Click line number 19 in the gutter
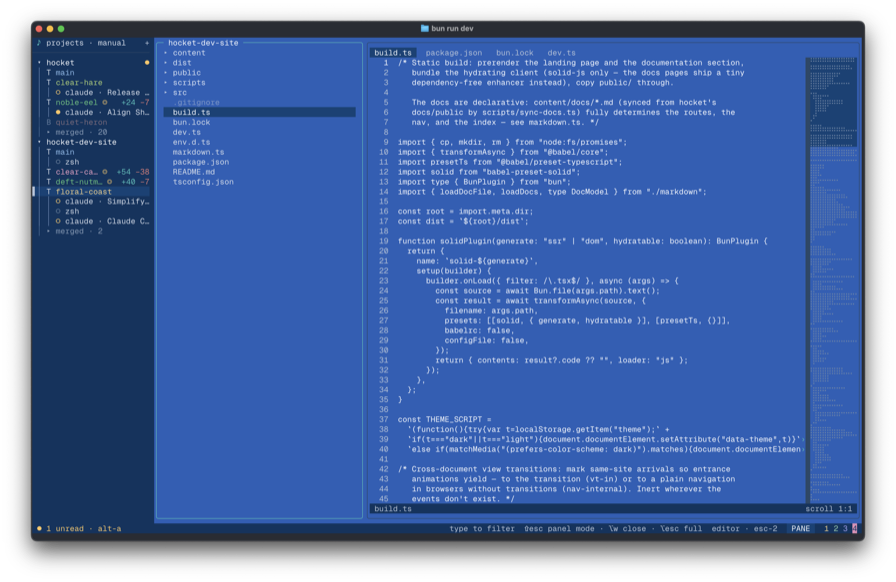 pos(383,241)
